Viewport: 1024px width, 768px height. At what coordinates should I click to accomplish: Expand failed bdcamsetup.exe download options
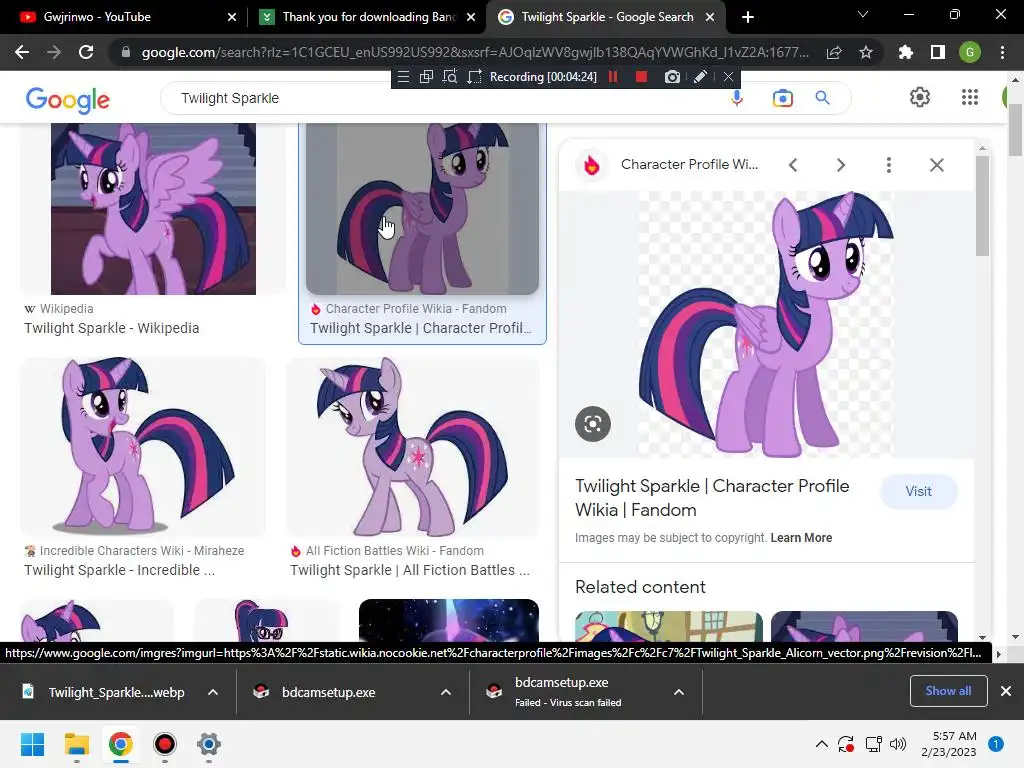(679, 692)
